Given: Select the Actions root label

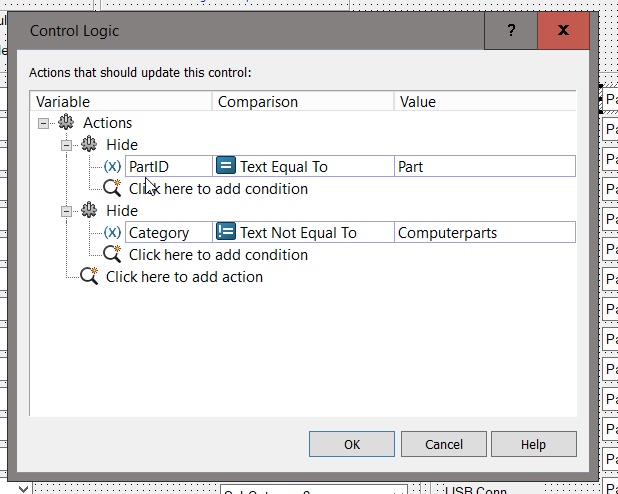Looking at the screenshot, I should pos(107,123).
